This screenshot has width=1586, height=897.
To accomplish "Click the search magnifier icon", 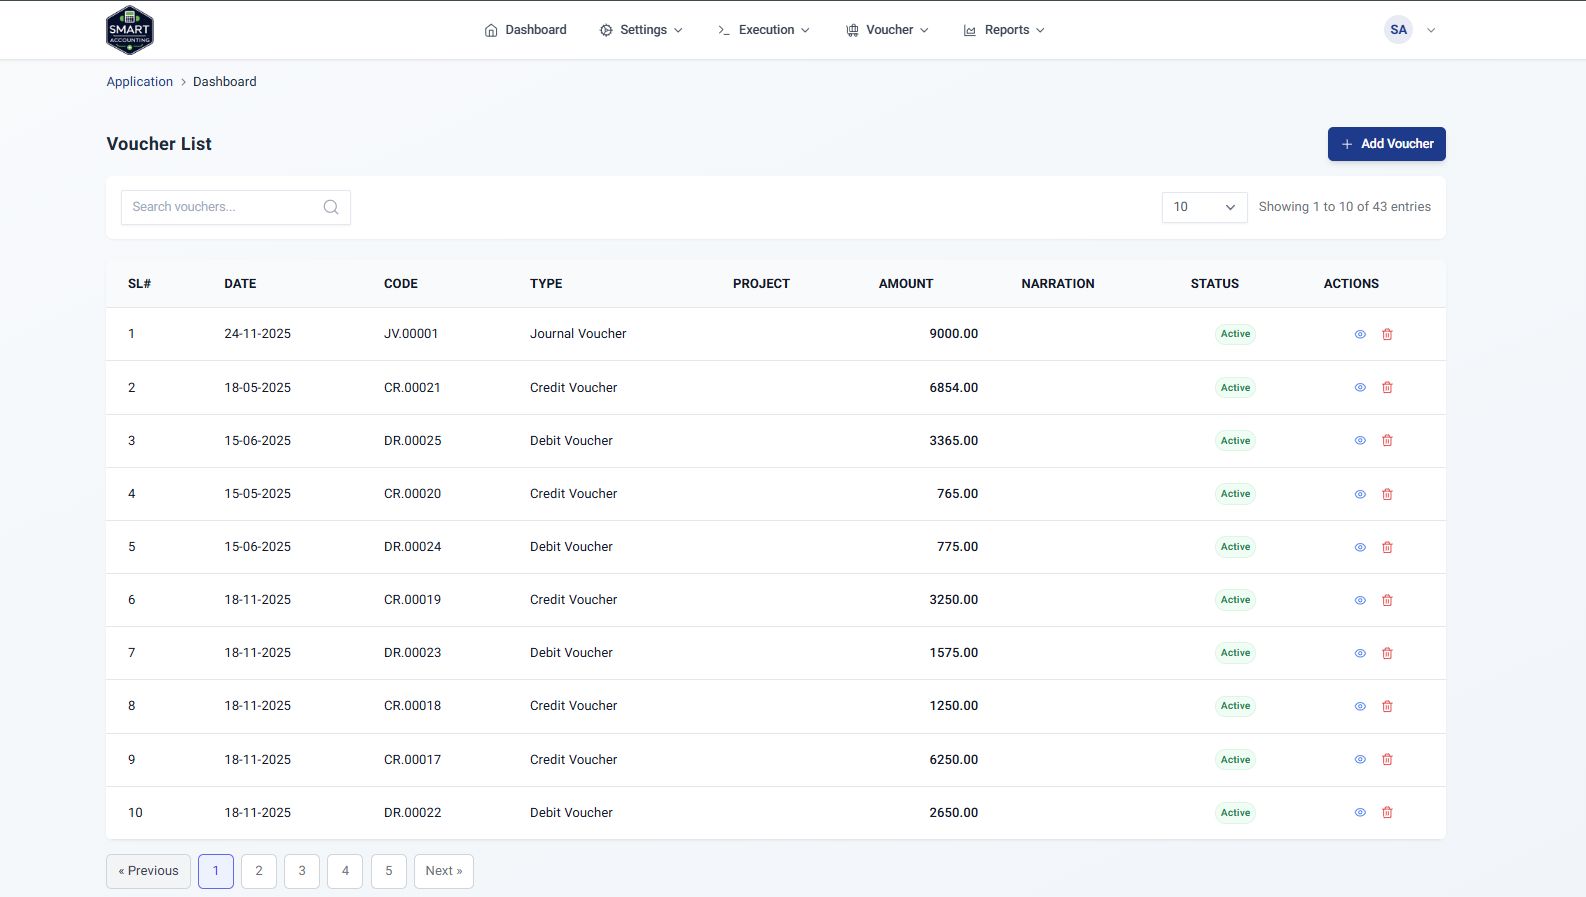I will tap(331, 207).
